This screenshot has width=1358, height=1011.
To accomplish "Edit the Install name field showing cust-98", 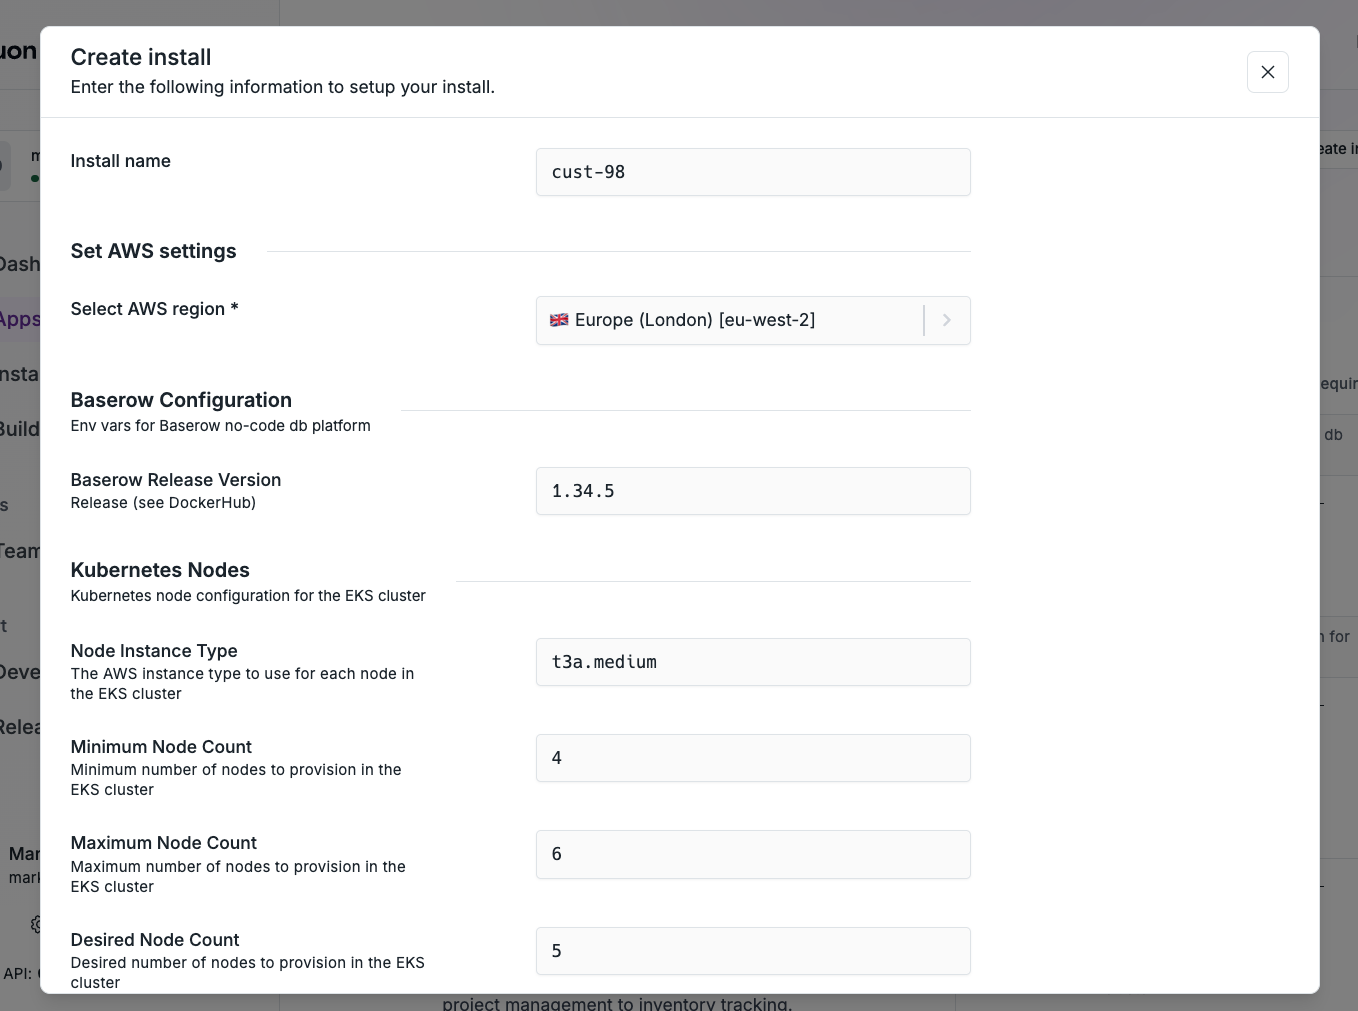I will [753, 172].
